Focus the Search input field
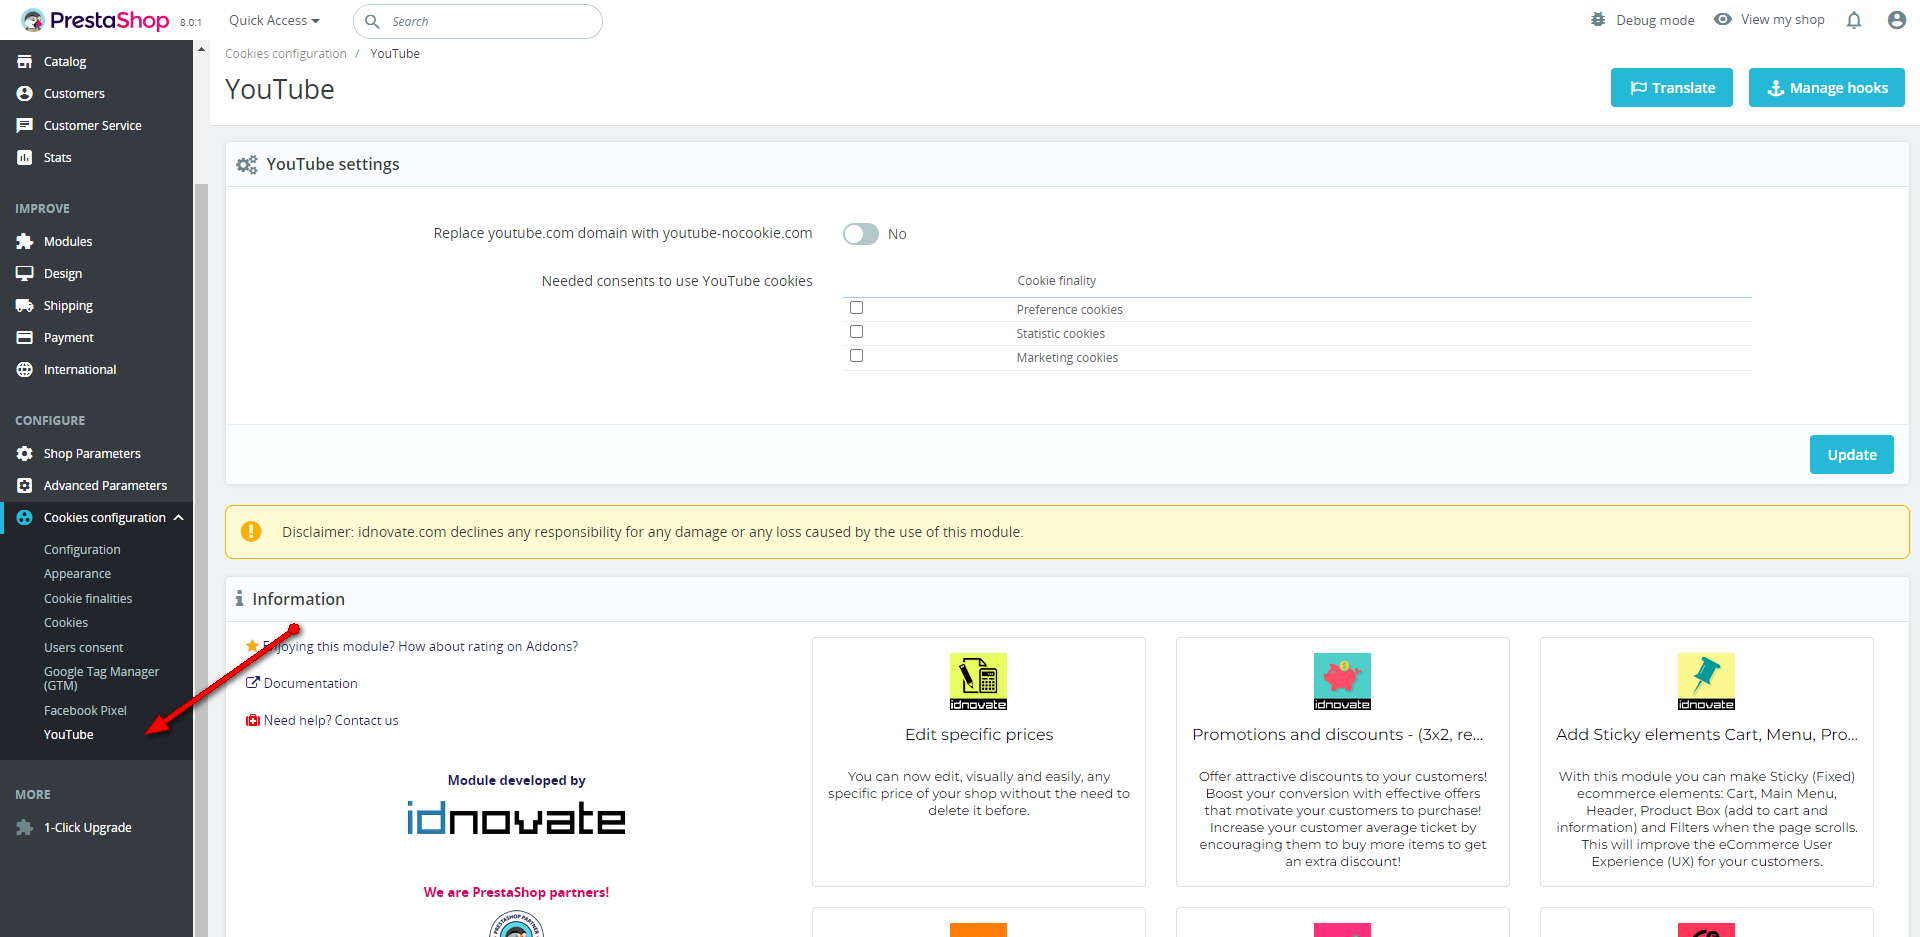 click(x=478, y=21)
